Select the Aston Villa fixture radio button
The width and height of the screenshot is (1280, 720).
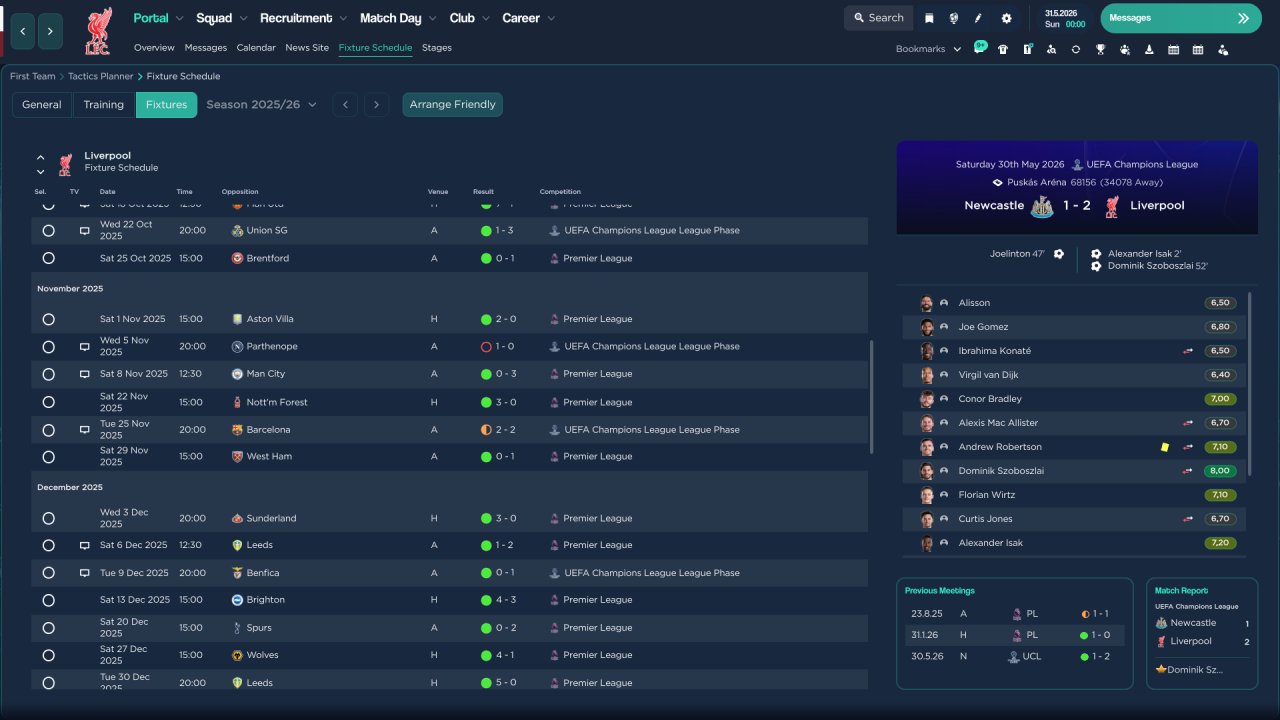(48, 319)
